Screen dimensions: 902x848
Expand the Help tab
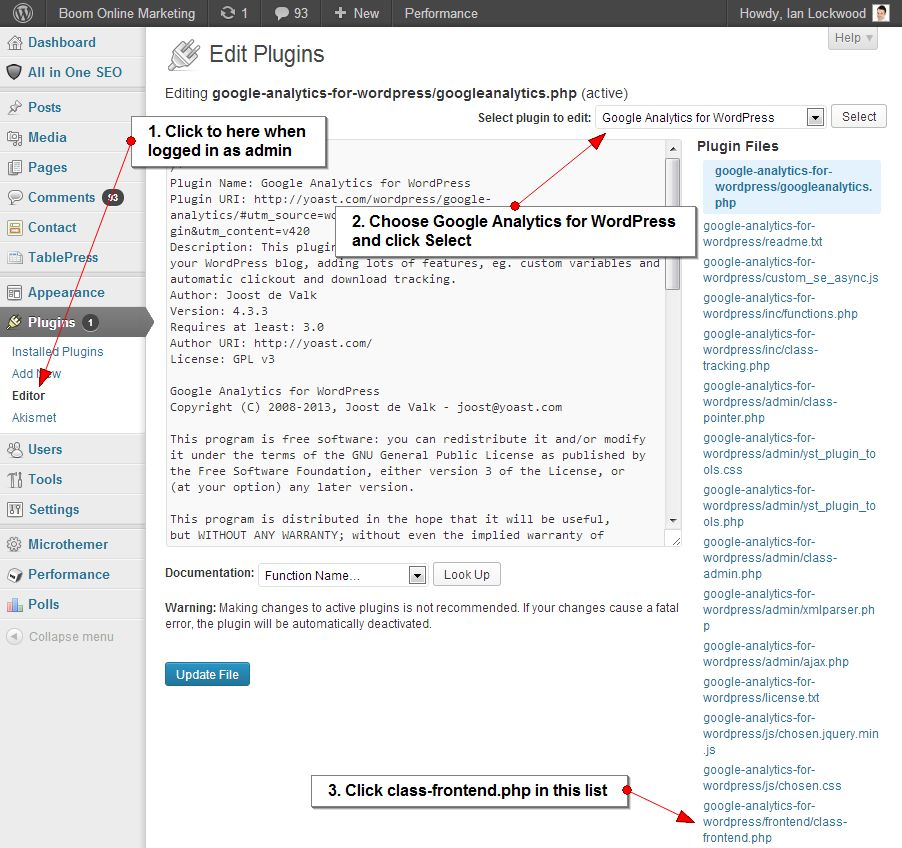852,38
